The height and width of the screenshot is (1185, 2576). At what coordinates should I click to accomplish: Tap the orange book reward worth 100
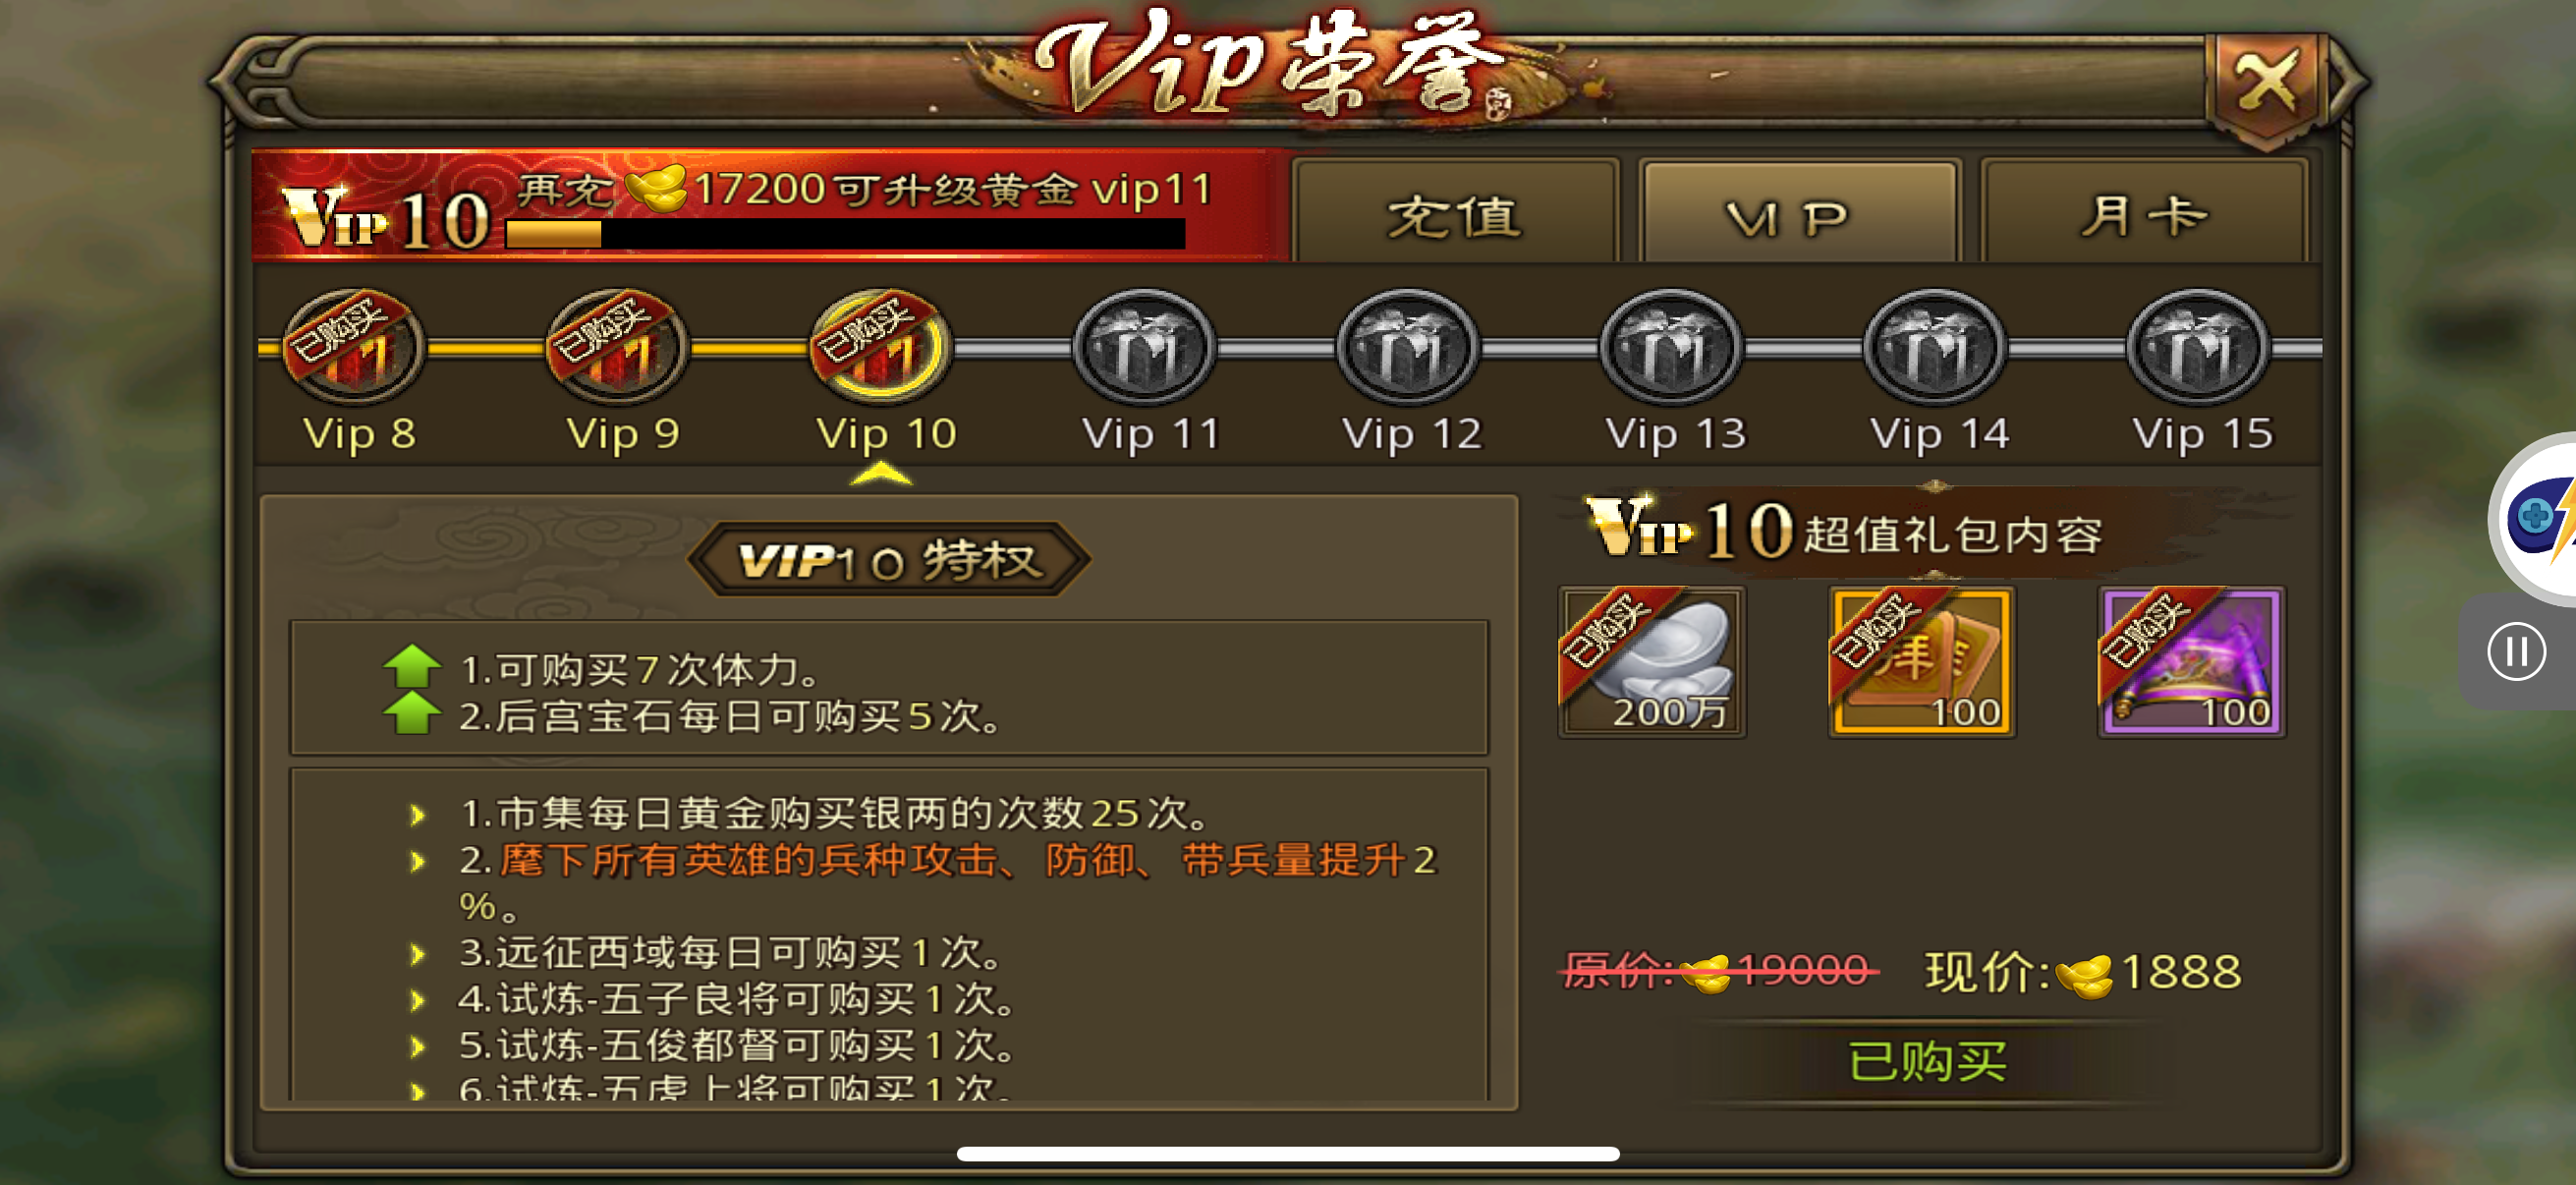coord(1921,662)
